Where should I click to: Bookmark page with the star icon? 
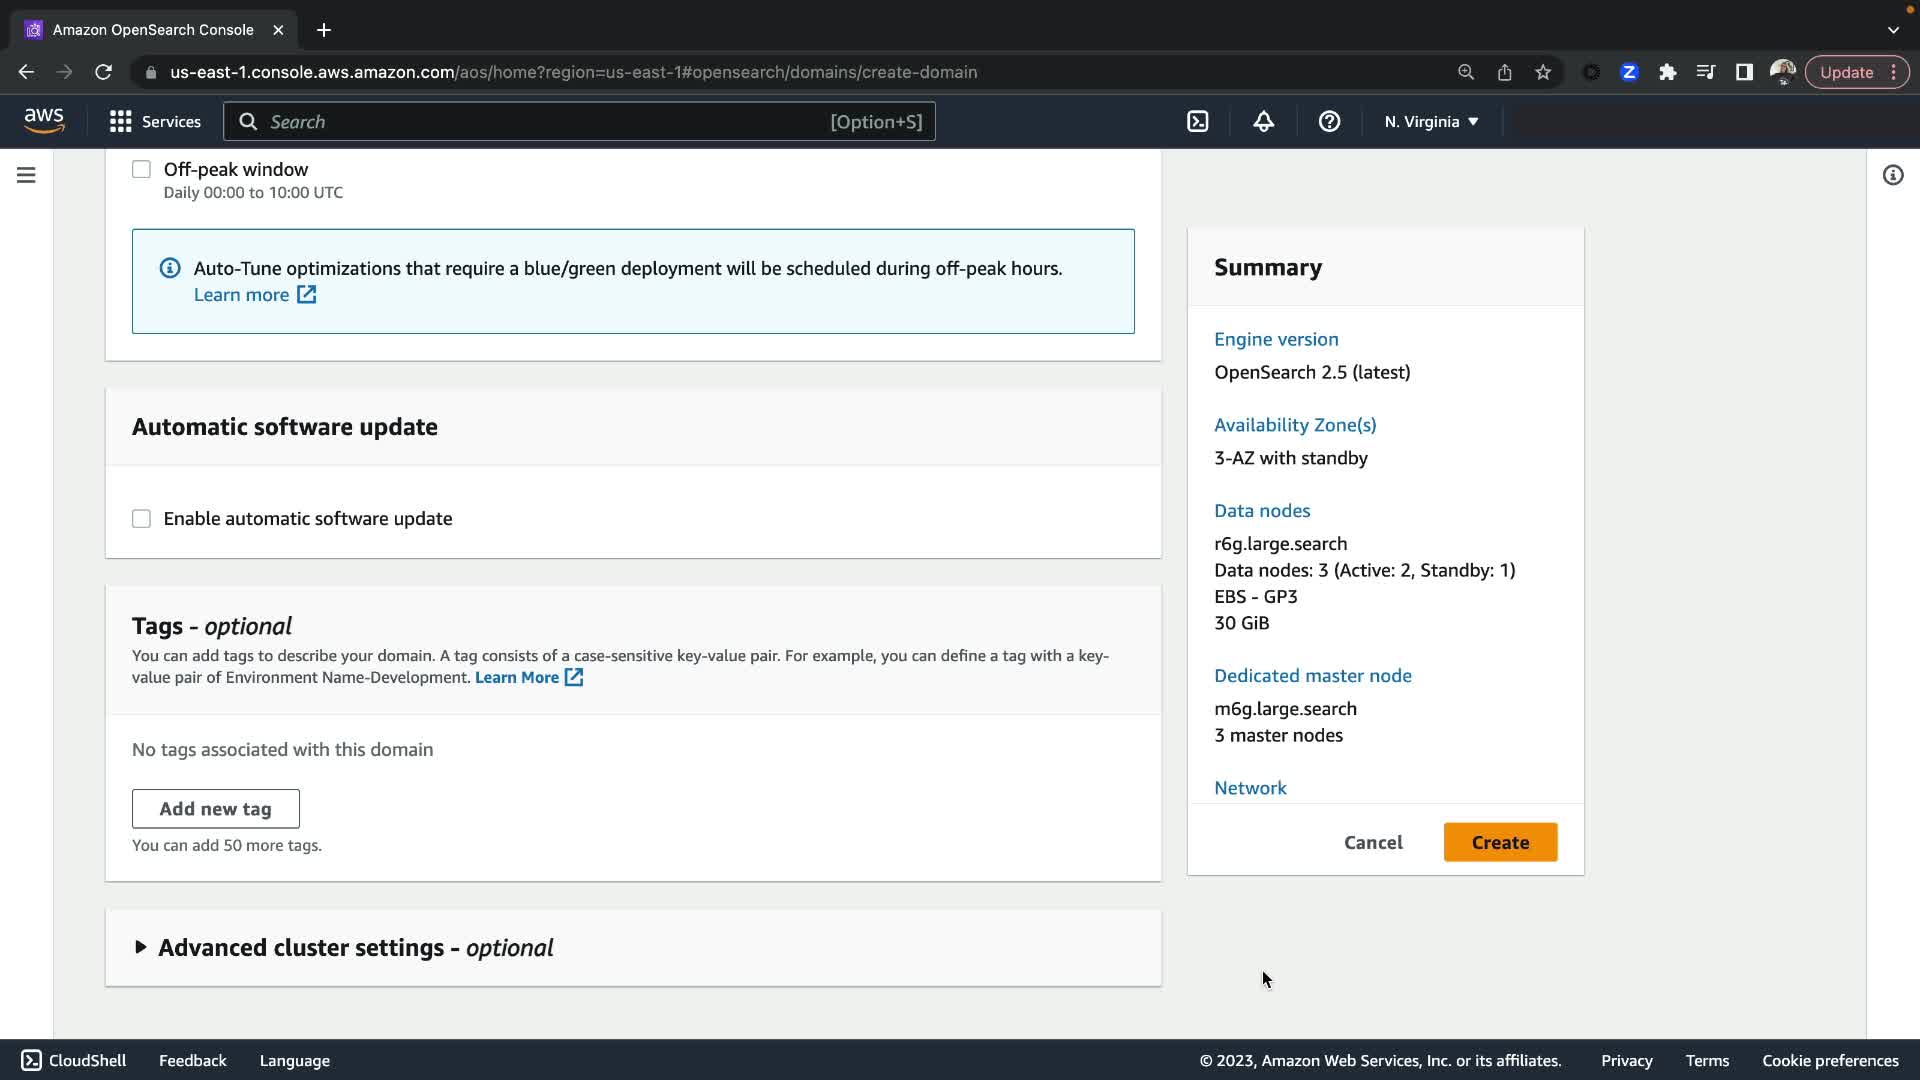(1543, 72)
